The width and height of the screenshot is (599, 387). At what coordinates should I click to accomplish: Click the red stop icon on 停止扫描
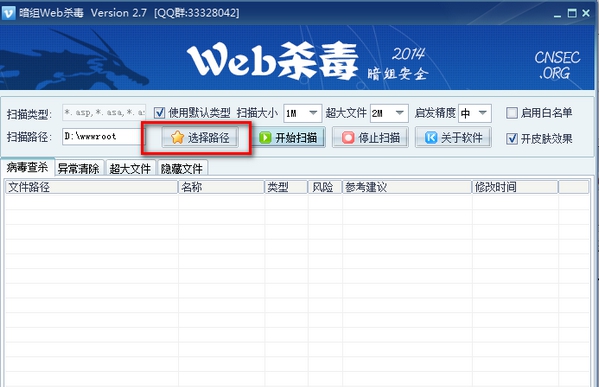[x=348, y=138]
